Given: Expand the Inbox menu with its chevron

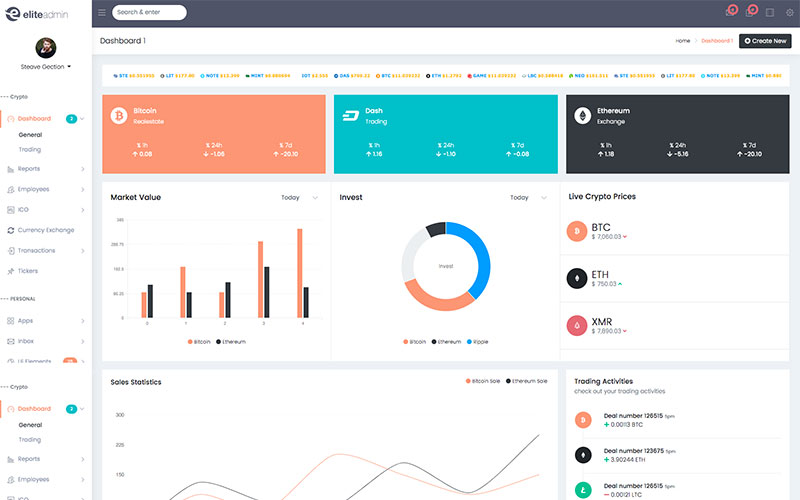Looking at the screenshot, I should coord(83,341).
